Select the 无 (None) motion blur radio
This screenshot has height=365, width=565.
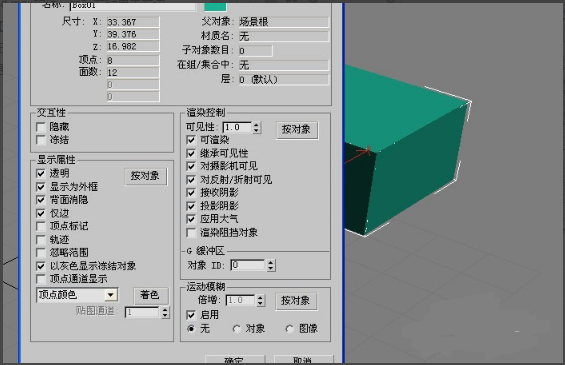tap(191, 329)
